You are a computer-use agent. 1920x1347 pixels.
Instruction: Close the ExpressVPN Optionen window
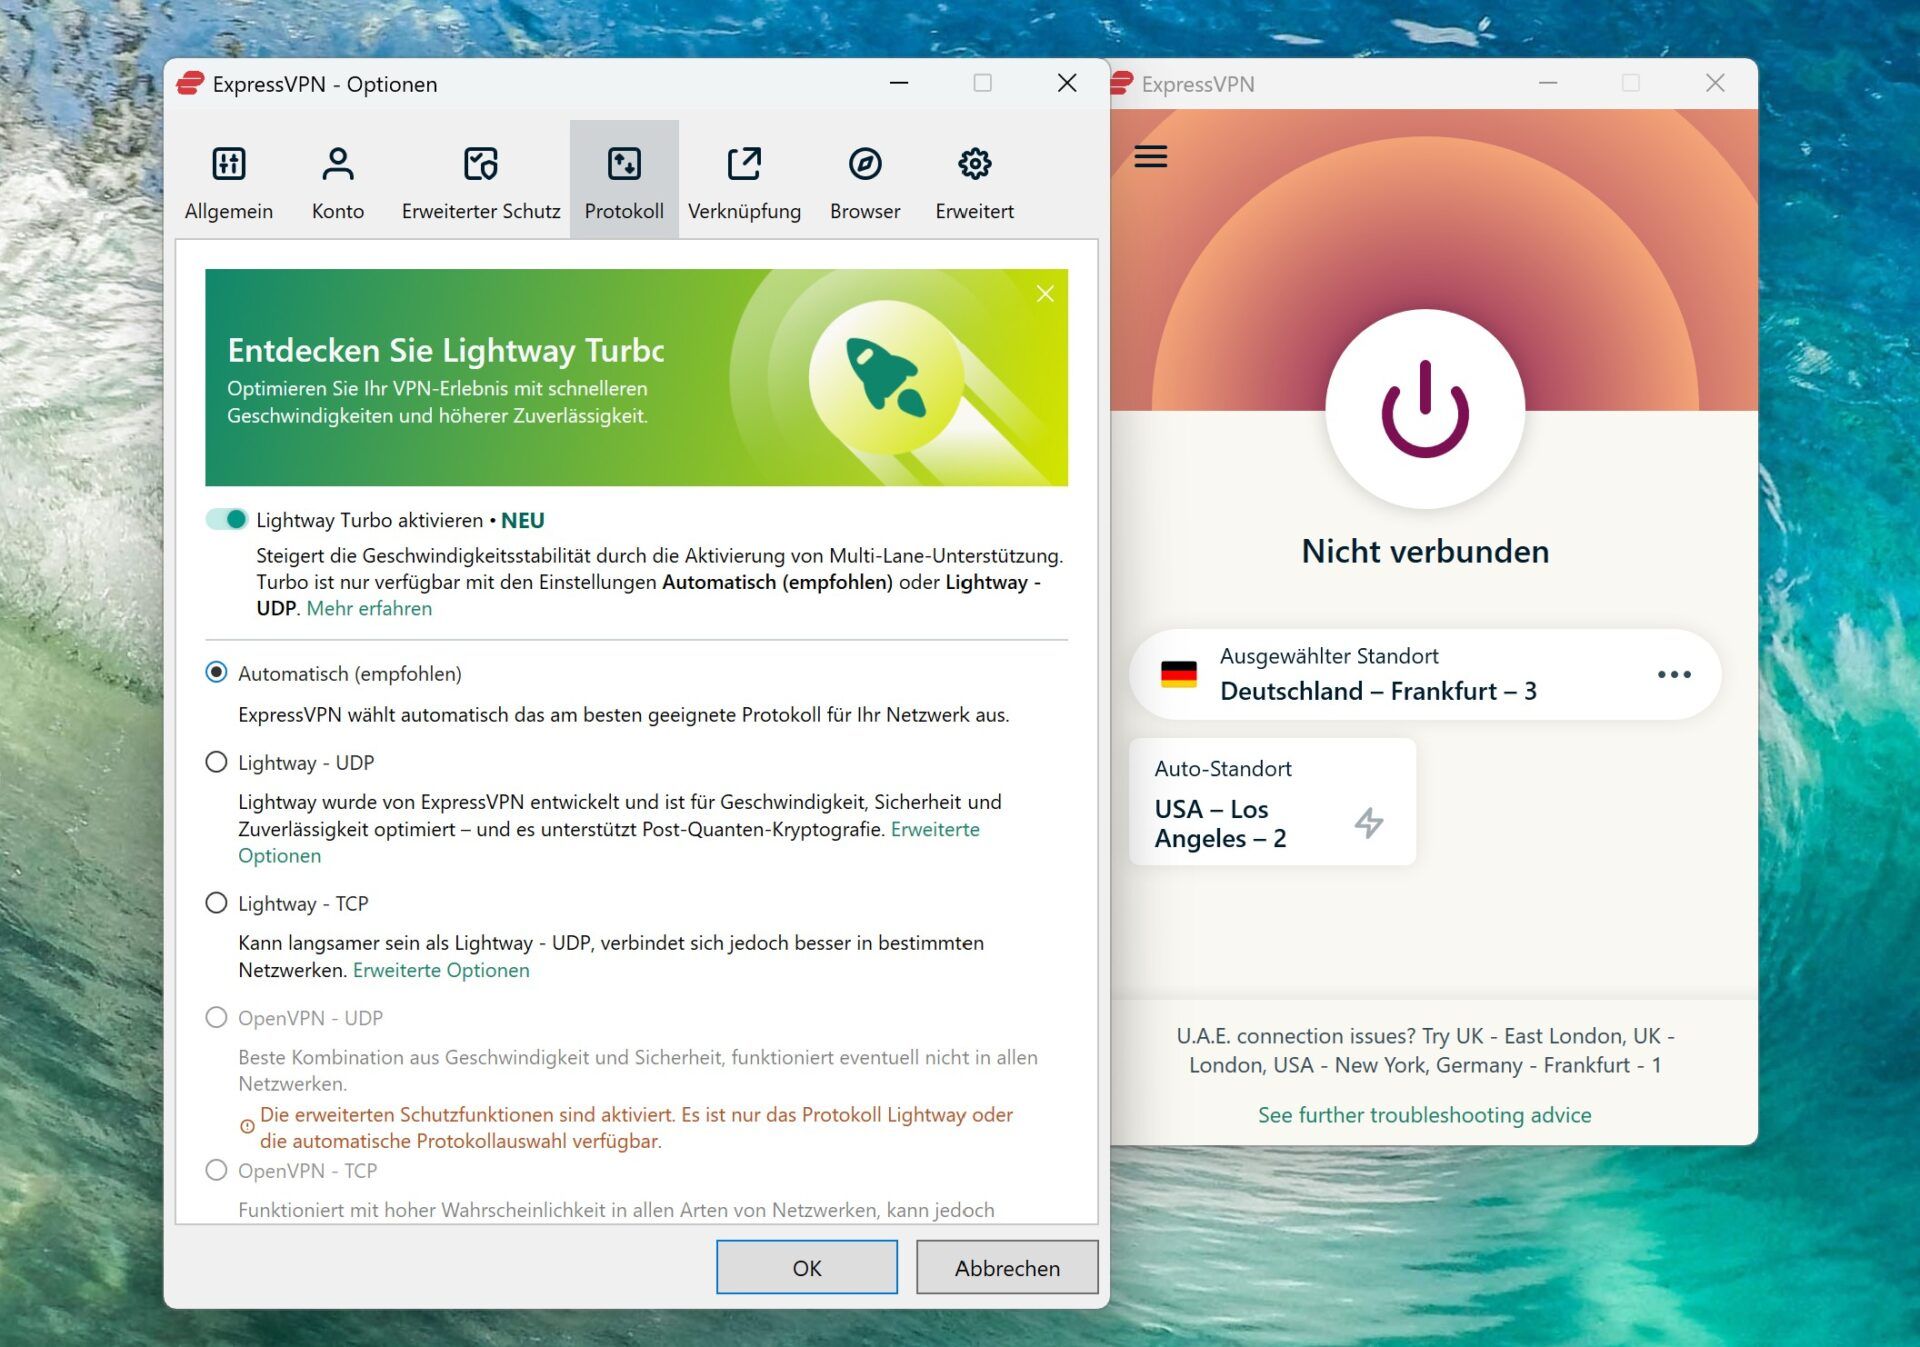coord(1067,83)
